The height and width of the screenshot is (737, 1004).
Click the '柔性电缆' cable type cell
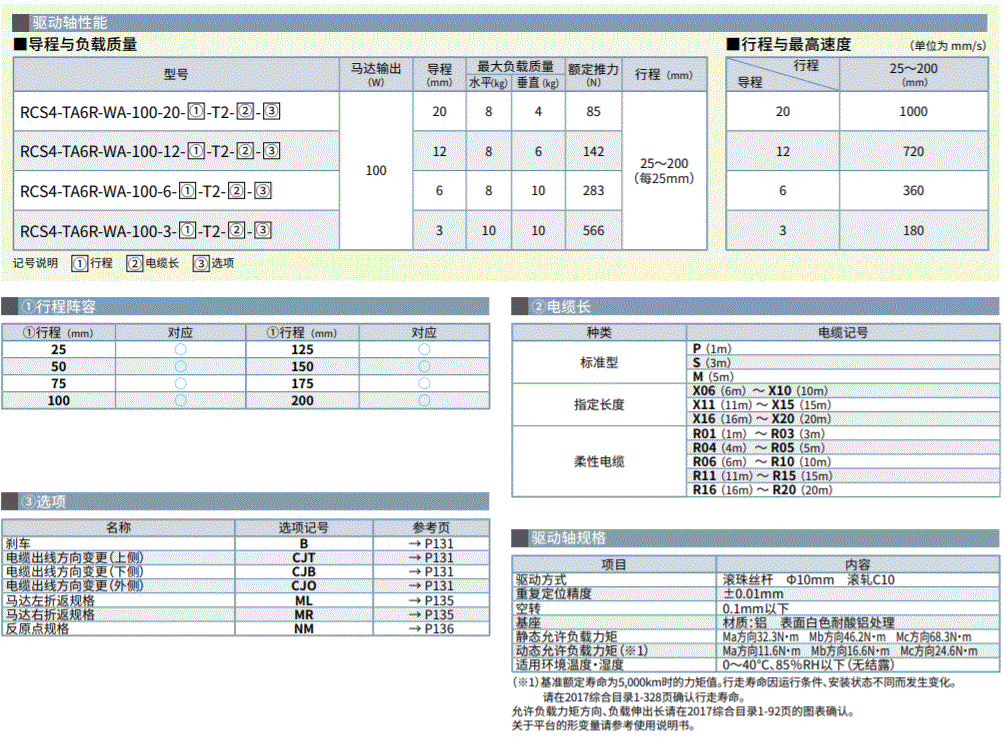point(599,462)
